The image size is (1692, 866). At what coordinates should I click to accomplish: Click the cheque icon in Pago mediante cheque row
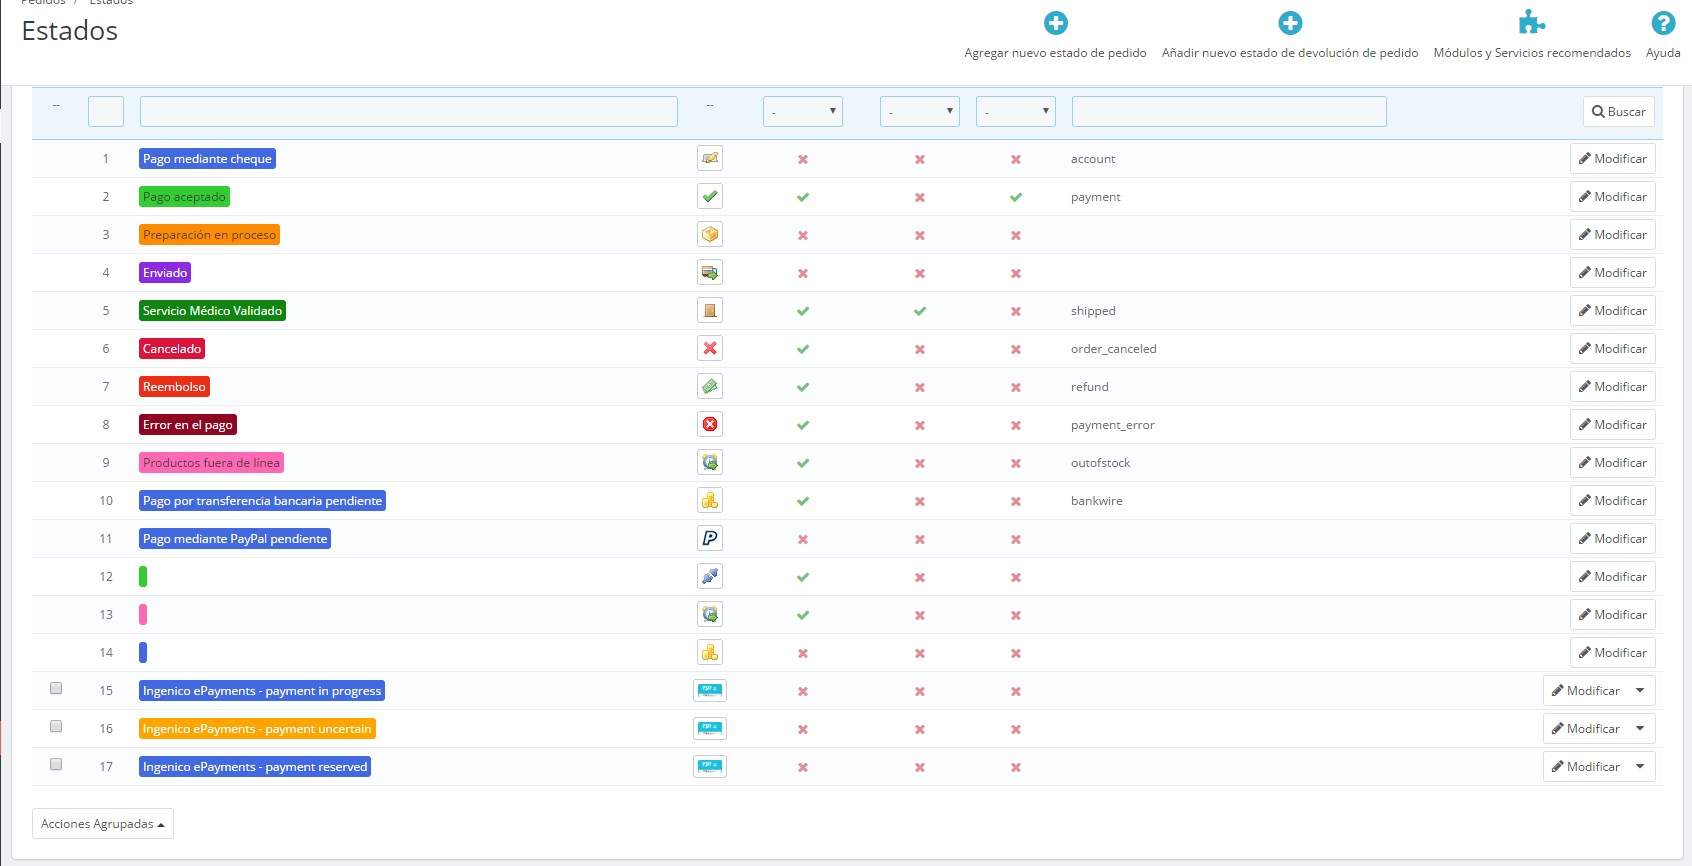coord(710,158)
